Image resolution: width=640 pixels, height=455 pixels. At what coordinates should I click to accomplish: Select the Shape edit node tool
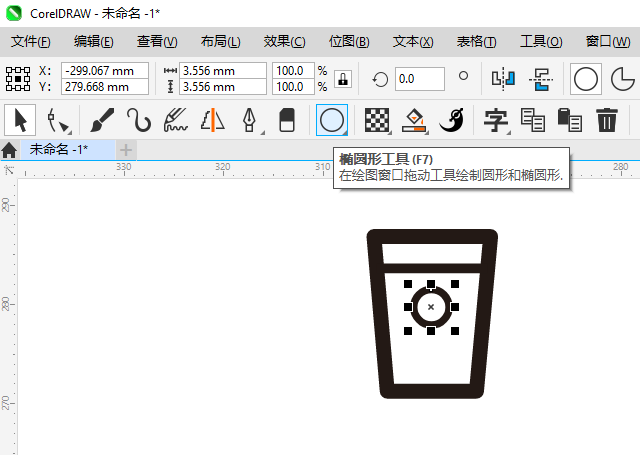click(57, 120)
